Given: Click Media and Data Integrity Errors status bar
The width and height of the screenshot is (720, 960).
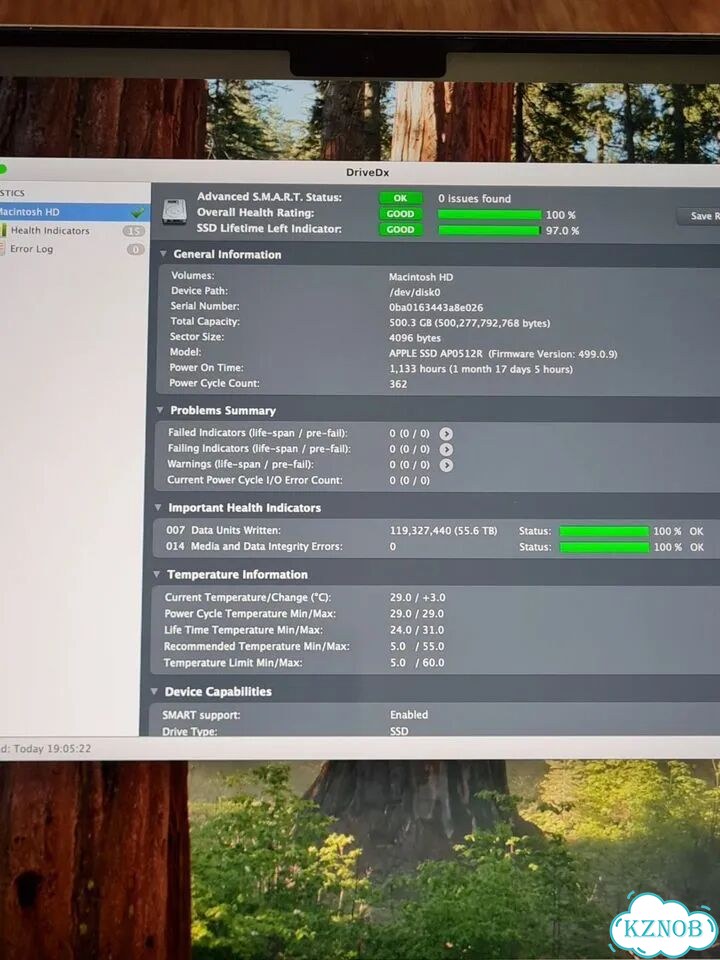Looking at the screenshot, I should tap(604, 547).
